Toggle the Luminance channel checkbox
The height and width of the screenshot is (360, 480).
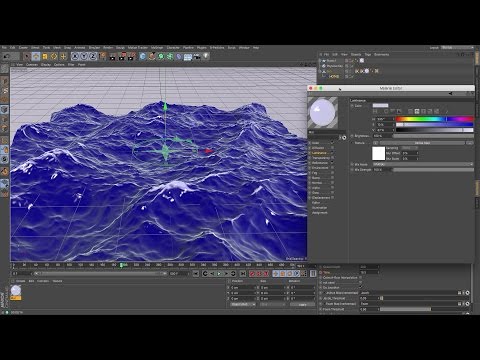coord(332,153)
